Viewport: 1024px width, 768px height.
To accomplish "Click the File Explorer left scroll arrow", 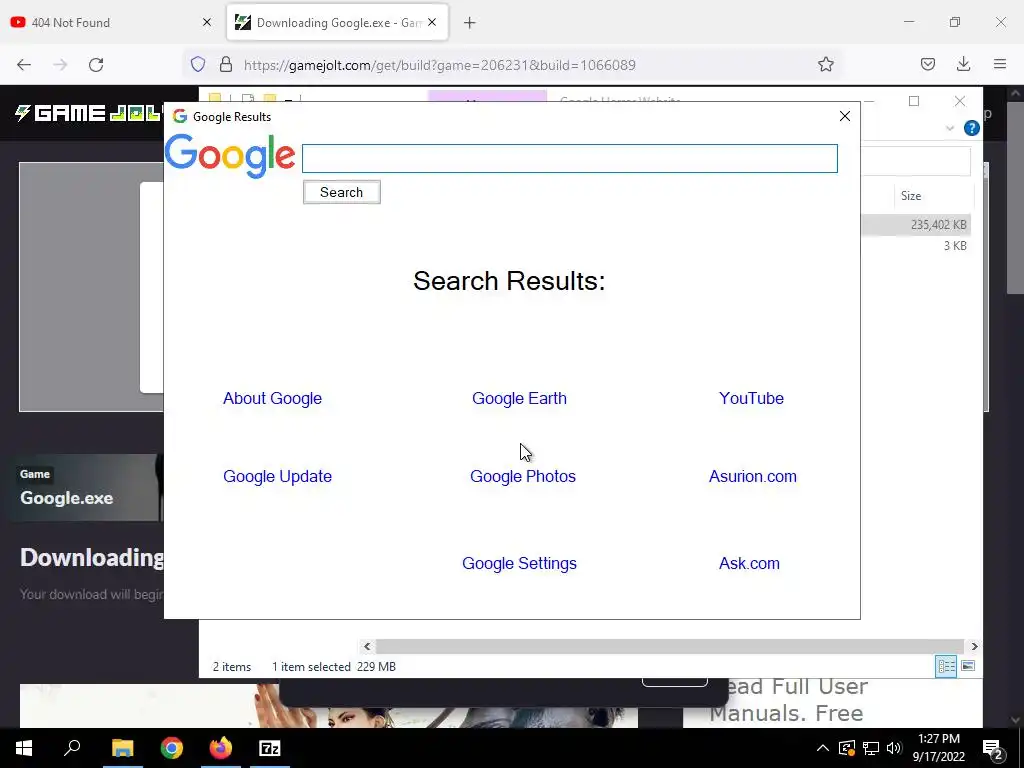I will point(367,647).
